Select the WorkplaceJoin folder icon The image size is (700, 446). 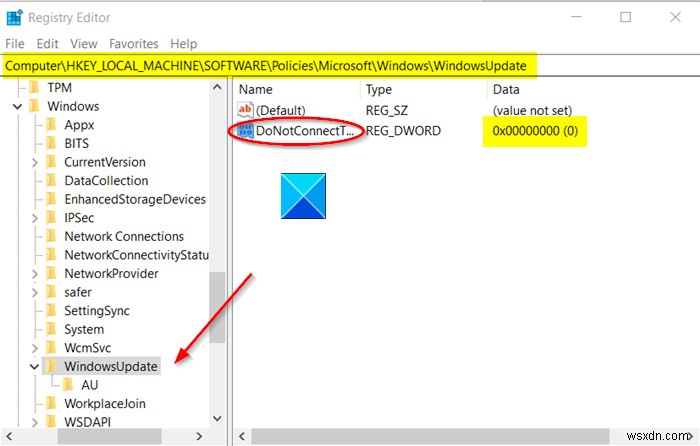tap(51, 404)
